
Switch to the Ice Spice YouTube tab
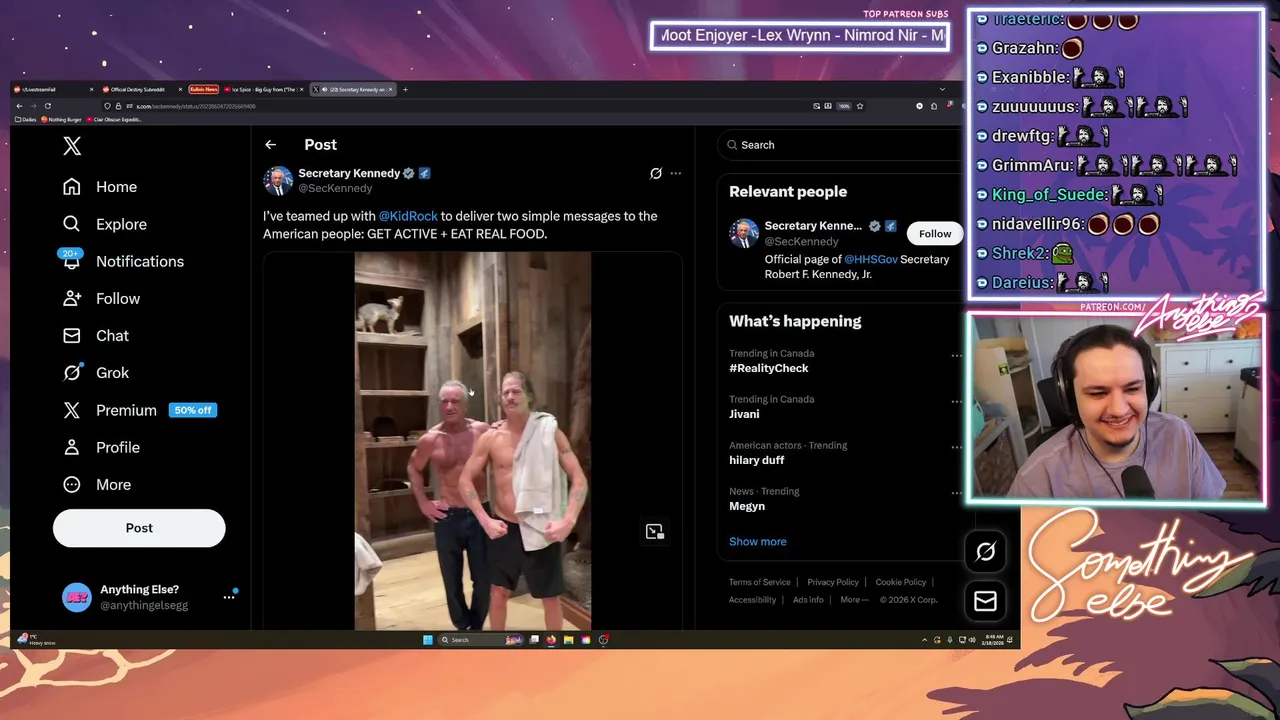pos(264,89)
